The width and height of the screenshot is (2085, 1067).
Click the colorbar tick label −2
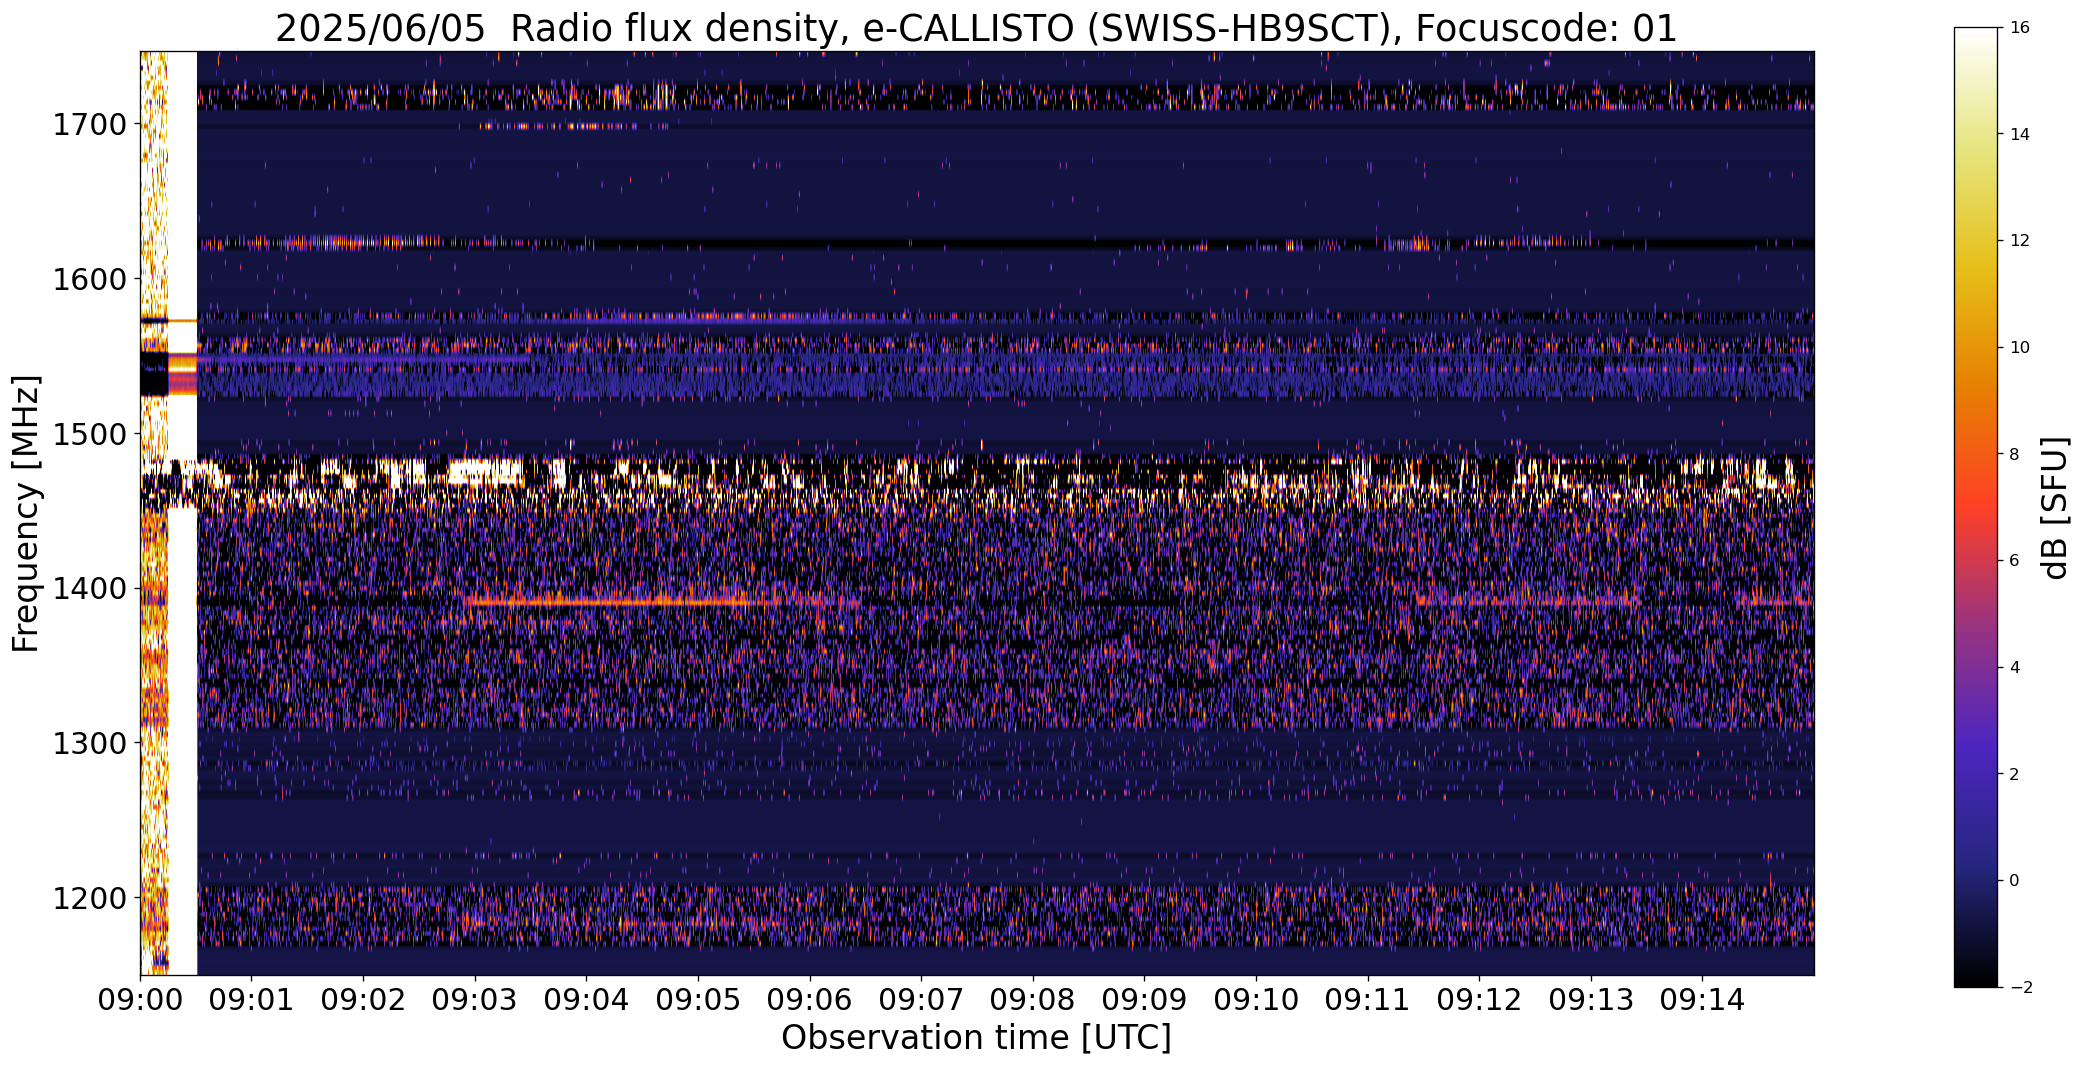point(2019,987)
